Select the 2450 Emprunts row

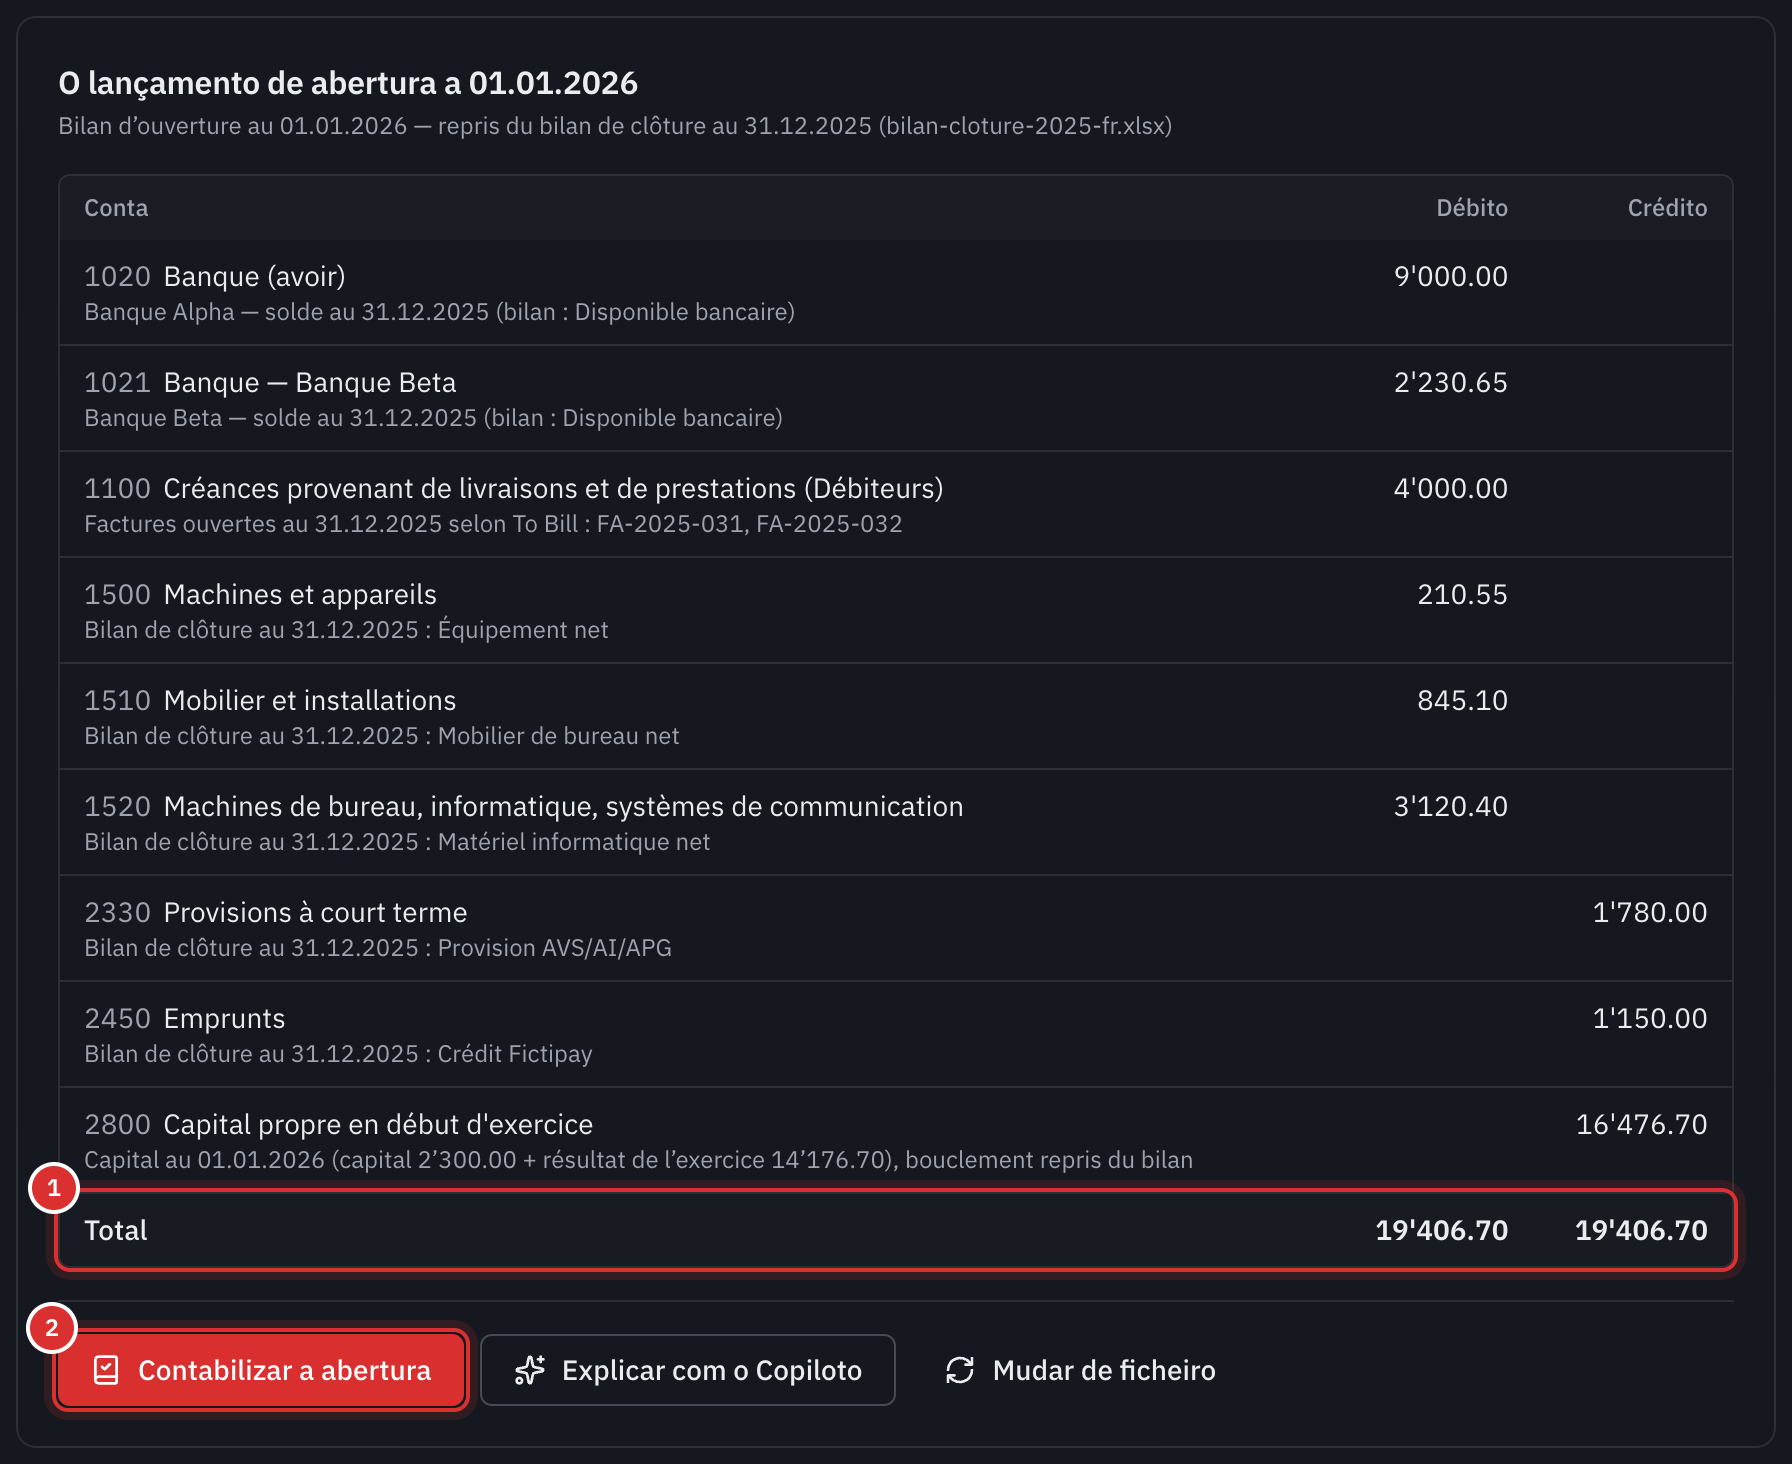[896, 1035]
